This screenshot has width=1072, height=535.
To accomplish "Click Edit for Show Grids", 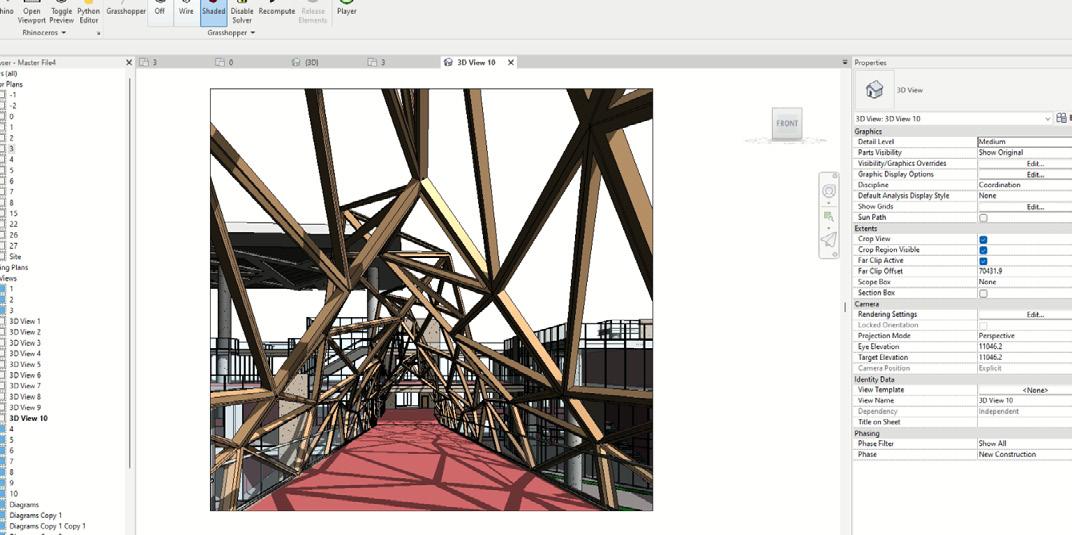I will (1035, 206).
